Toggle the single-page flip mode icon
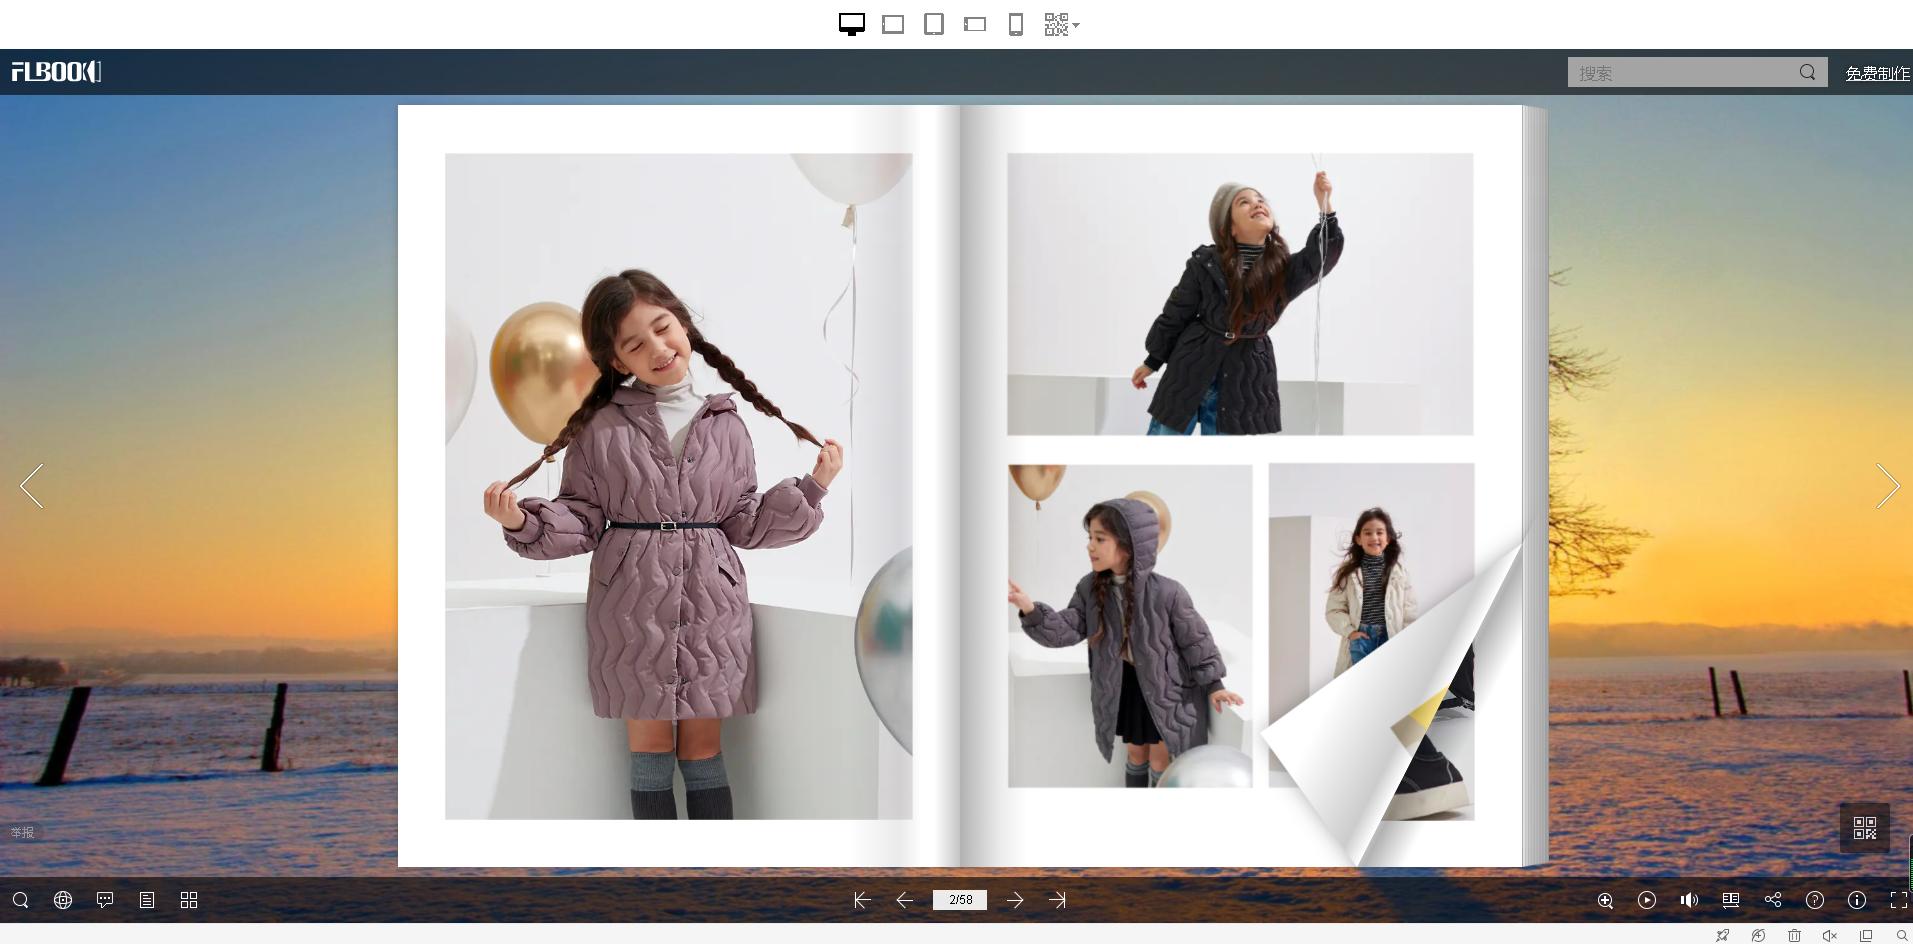1913x944 pixels. (1730, 900)
